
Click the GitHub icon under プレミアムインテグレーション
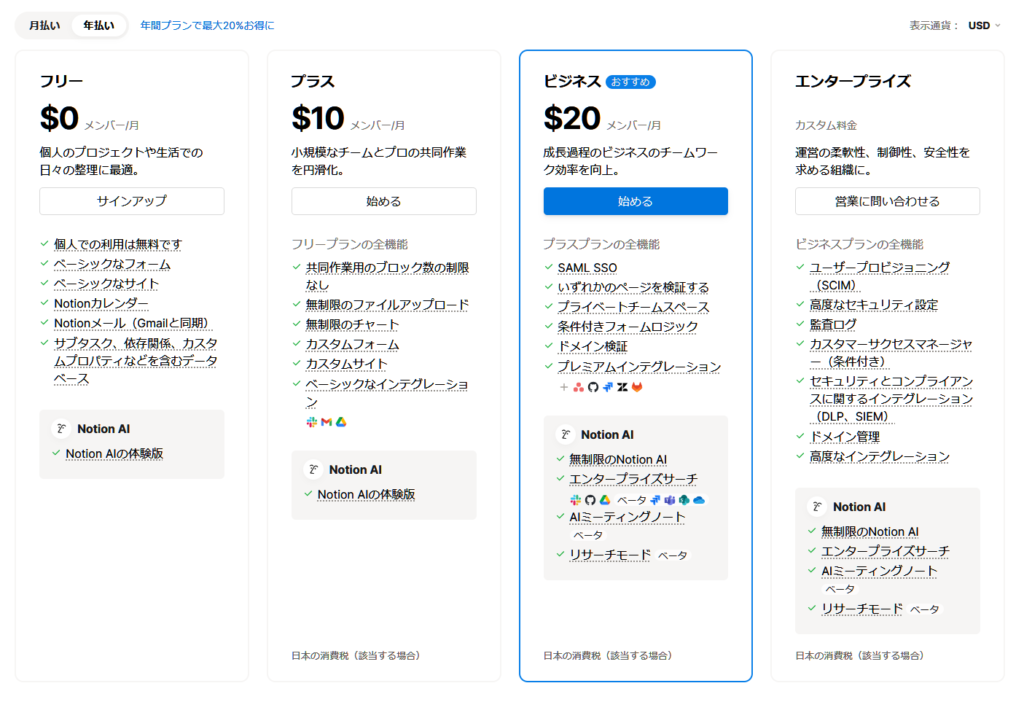click(x=593, y=387)
